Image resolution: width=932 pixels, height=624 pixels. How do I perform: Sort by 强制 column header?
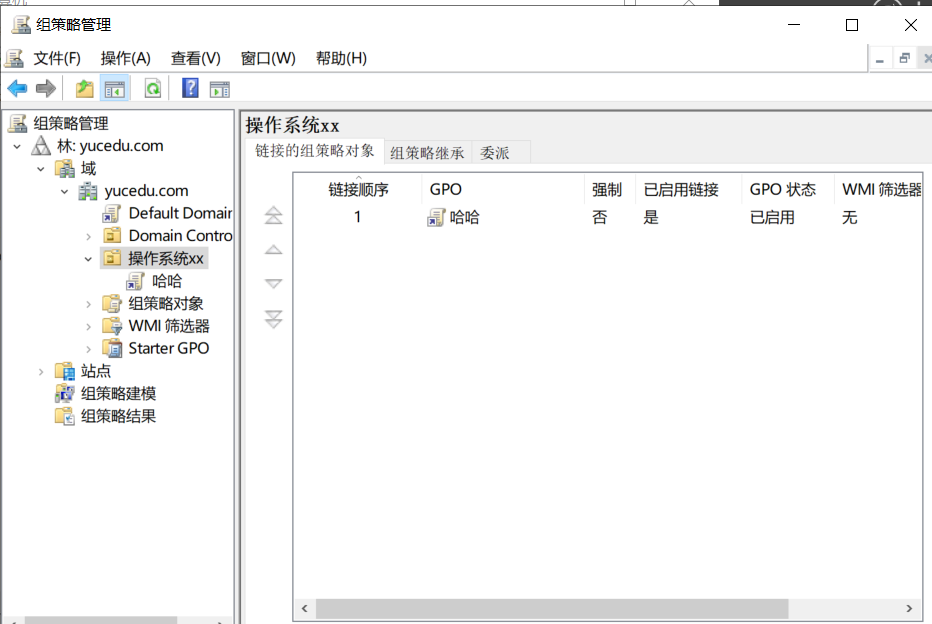[x=610, y=190]
